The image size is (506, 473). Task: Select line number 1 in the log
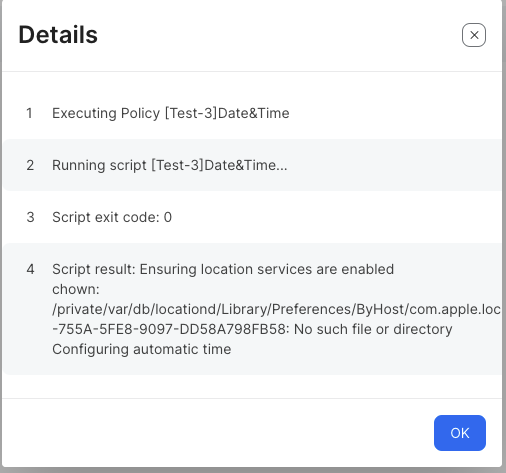pyautogui.click(x=29, y=113)
